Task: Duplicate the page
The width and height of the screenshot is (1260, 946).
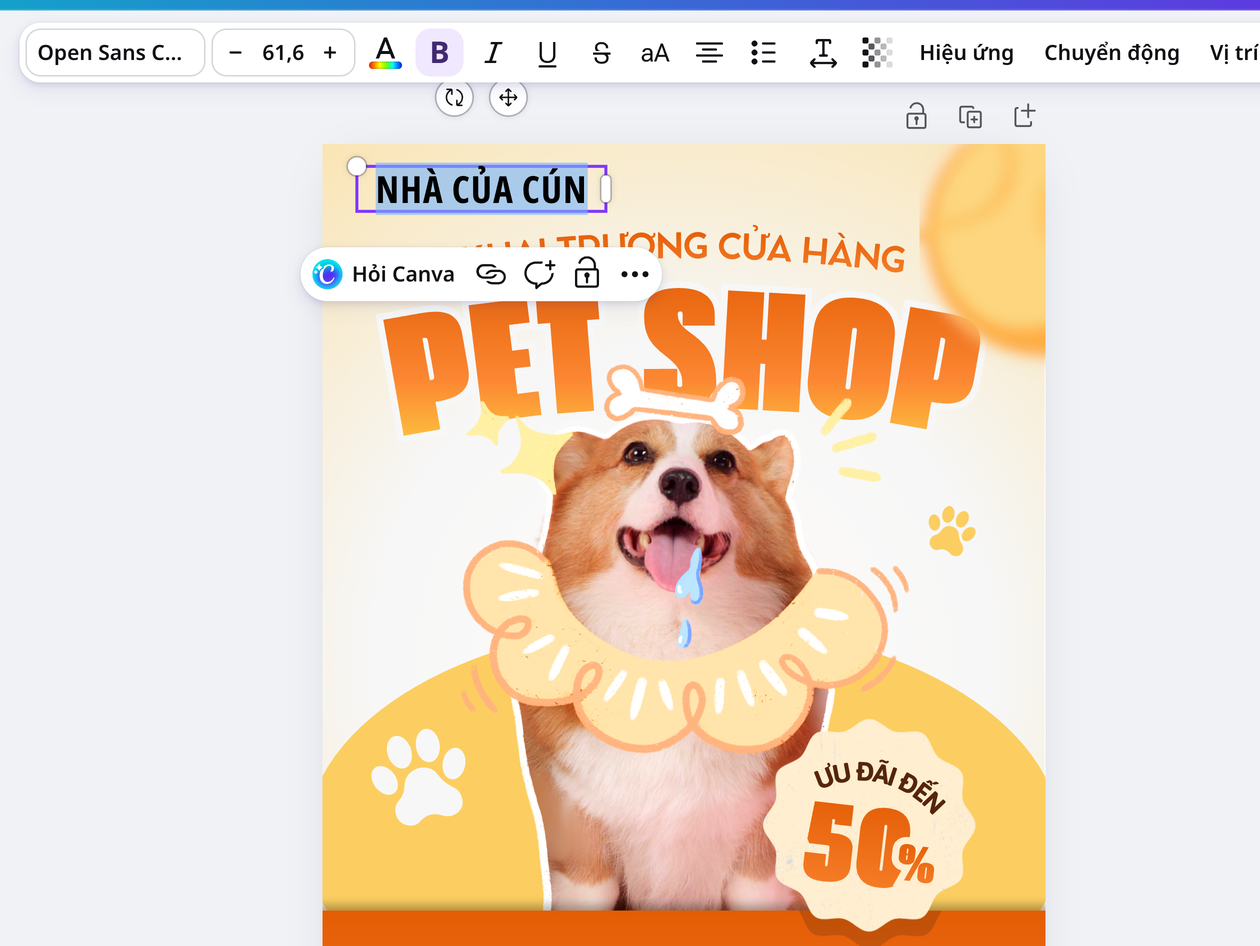Action: tap(970, 116)
